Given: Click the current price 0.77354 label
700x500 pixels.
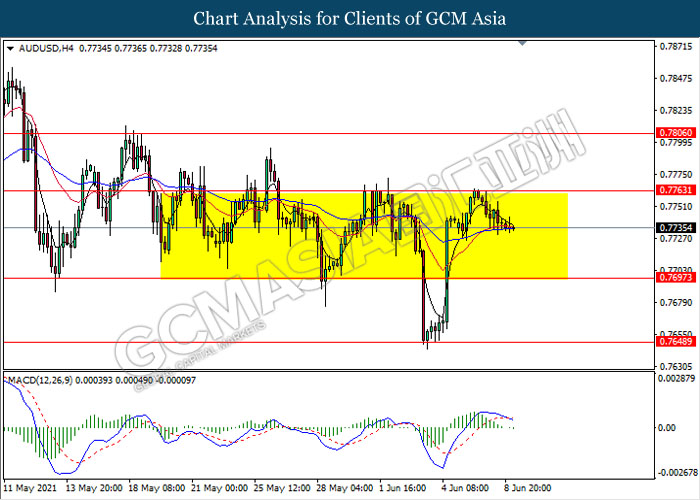Looking at the screenshot, I should (x=675, y=228).
